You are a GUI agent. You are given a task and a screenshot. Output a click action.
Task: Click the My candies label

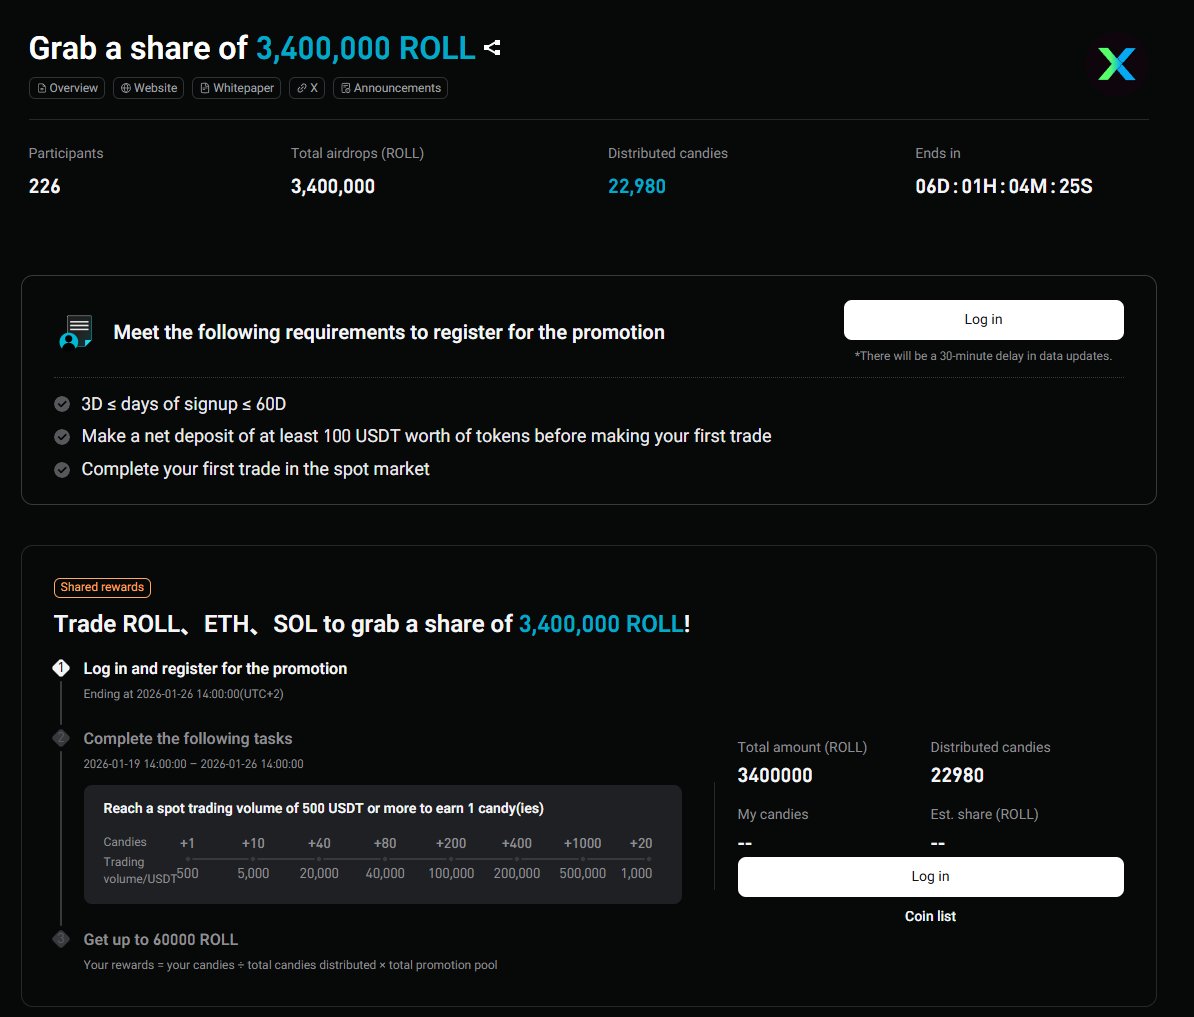tap(773, 815)
